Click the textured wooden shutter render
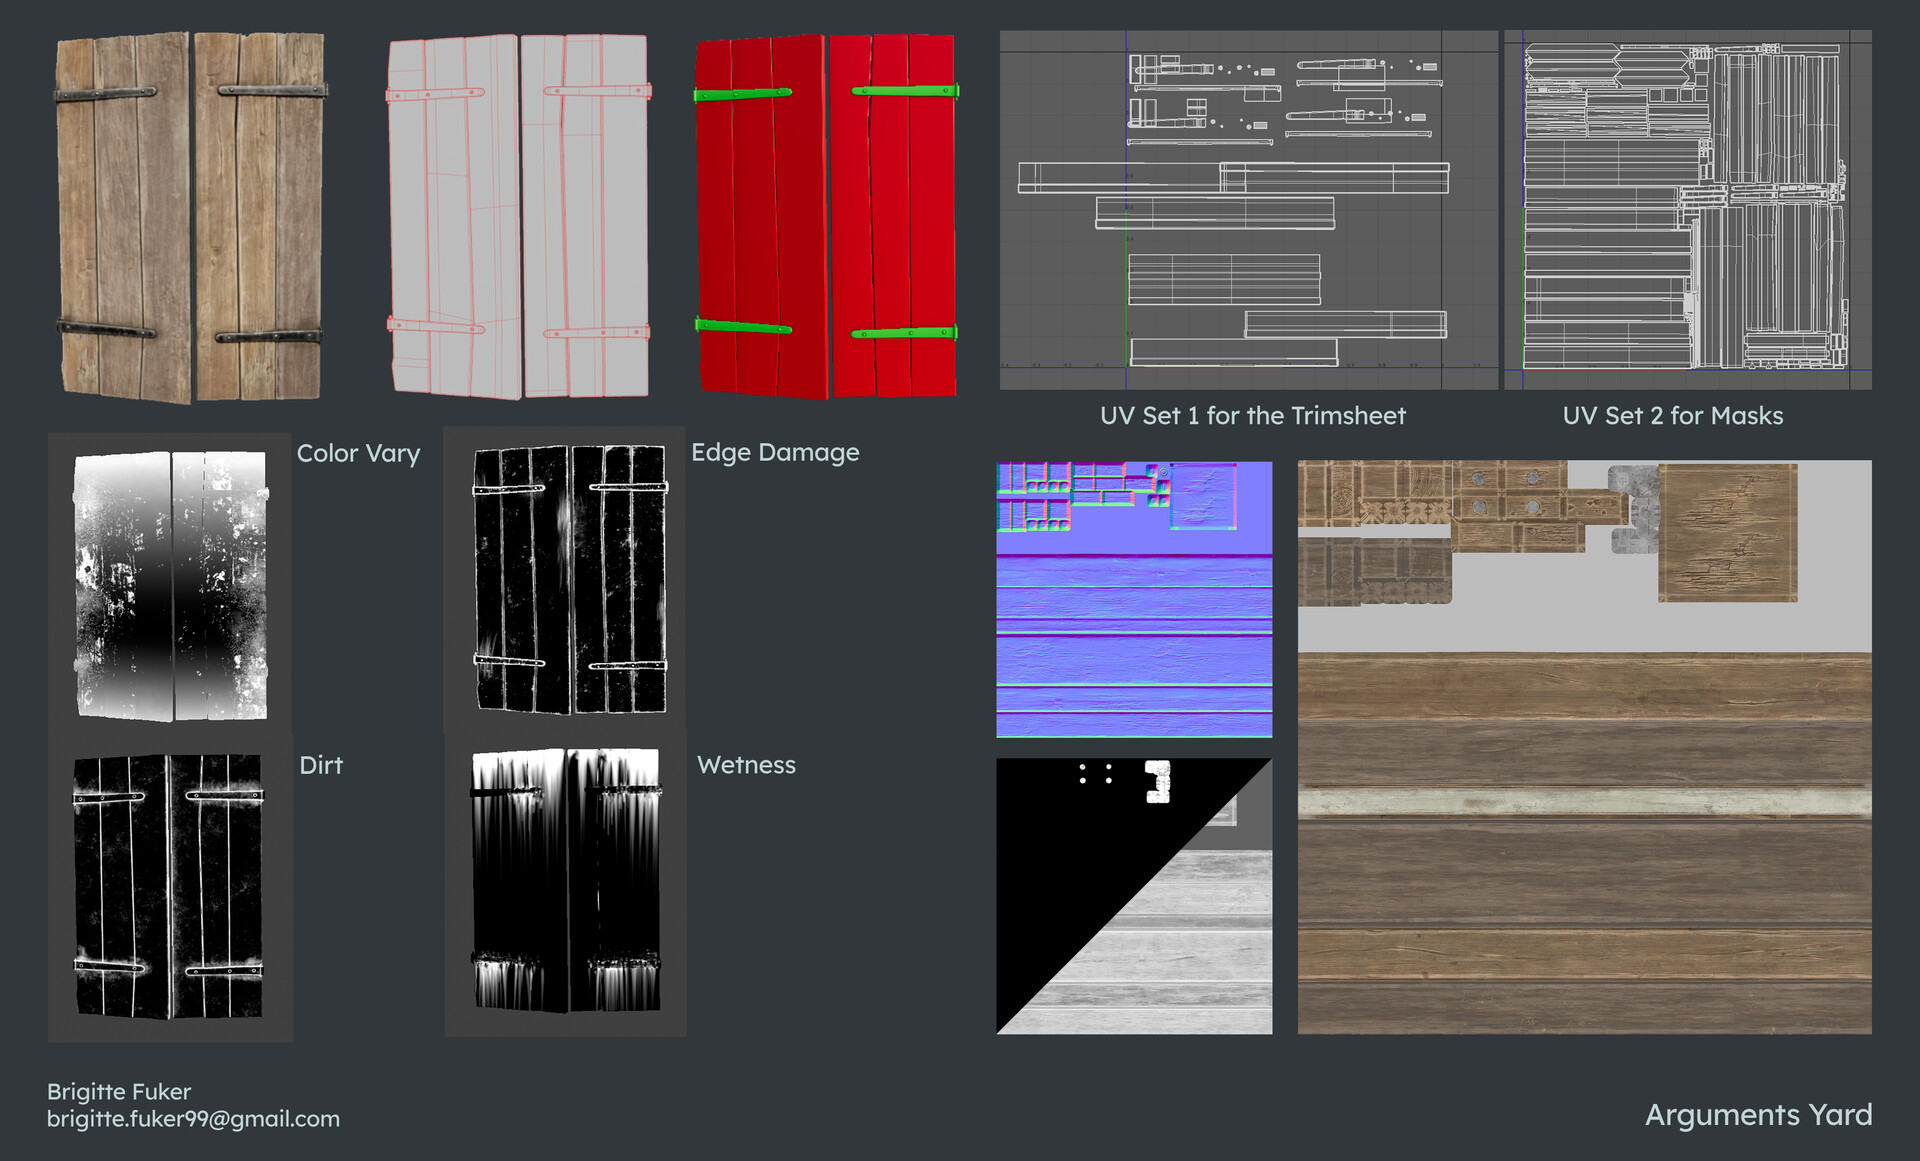This screenshot has width=1920, height=1161. (190, 215)
